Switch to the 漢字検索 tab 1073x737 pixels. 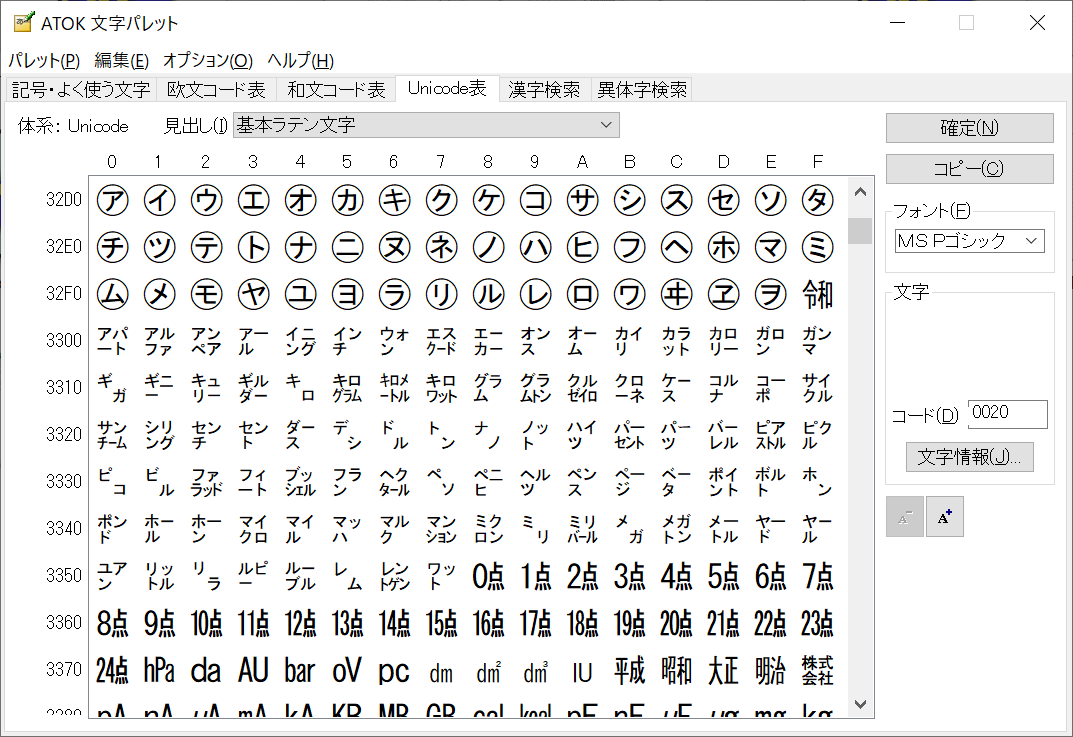[x=543, y=90]
